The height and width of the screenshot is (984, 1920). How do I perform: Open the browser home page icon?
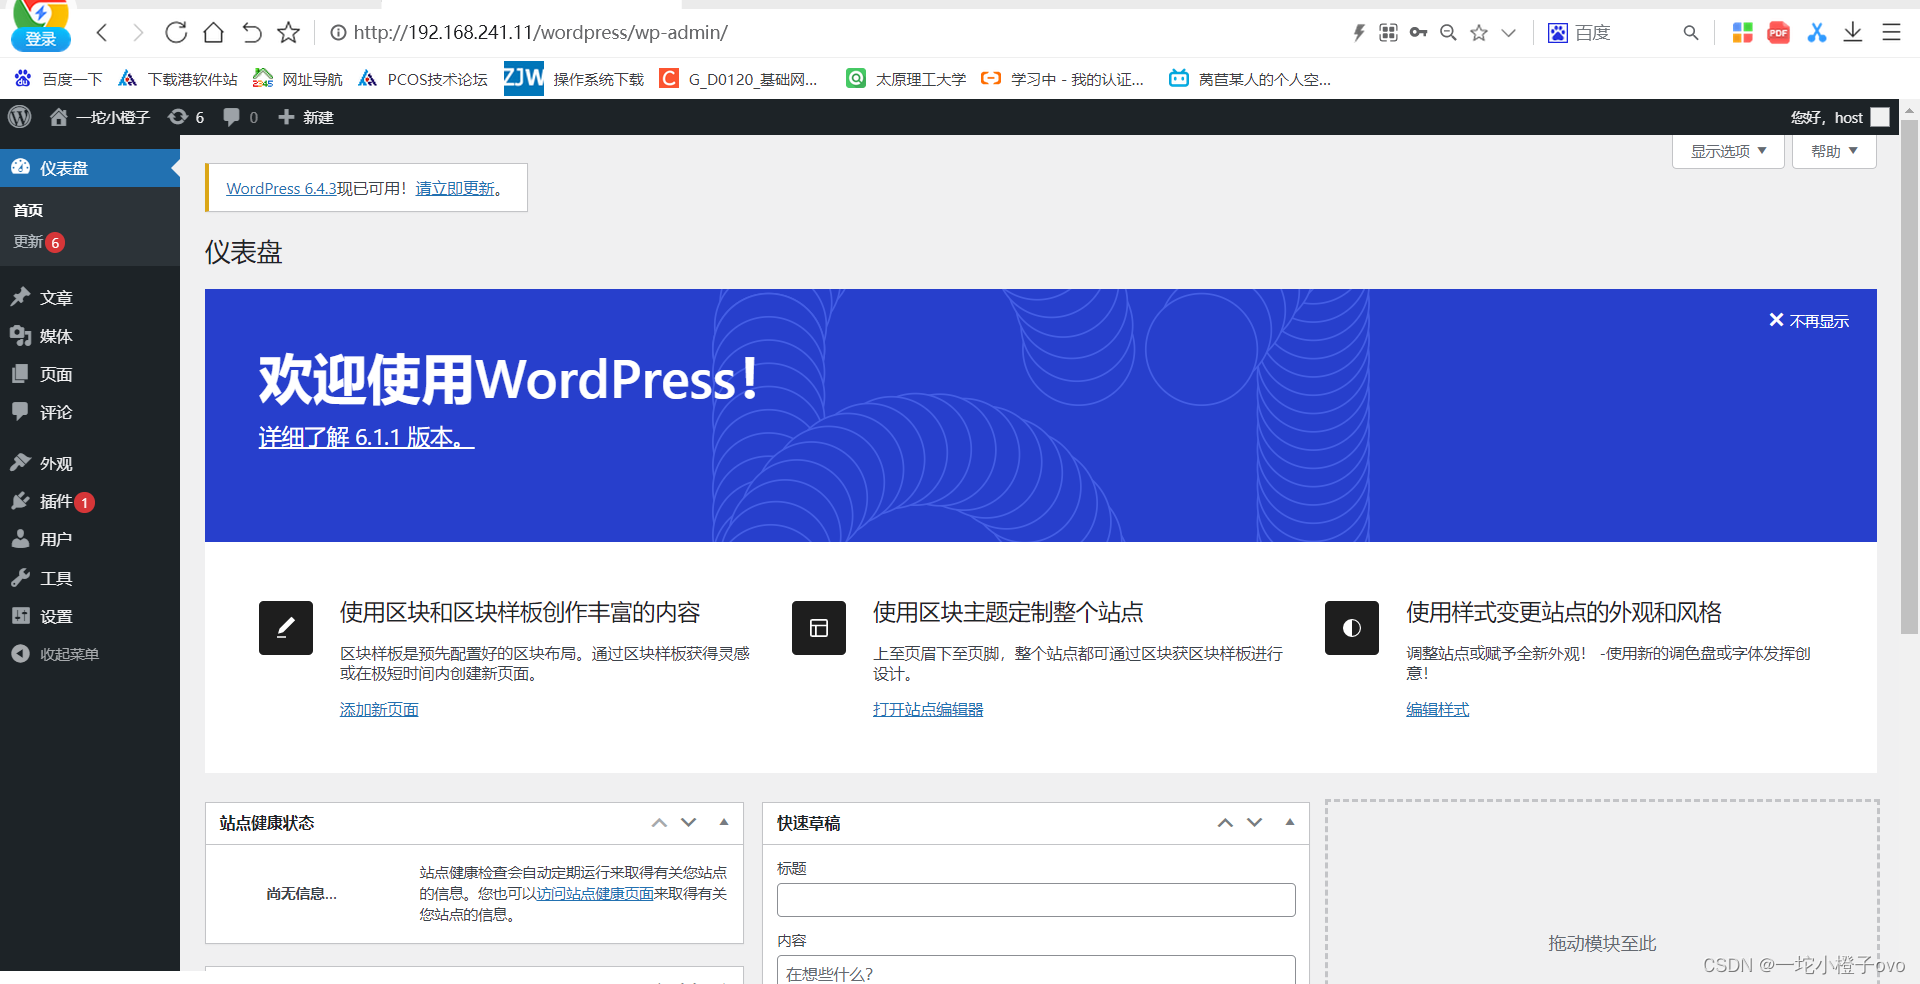pyautogui.click(x=213, y=33)
